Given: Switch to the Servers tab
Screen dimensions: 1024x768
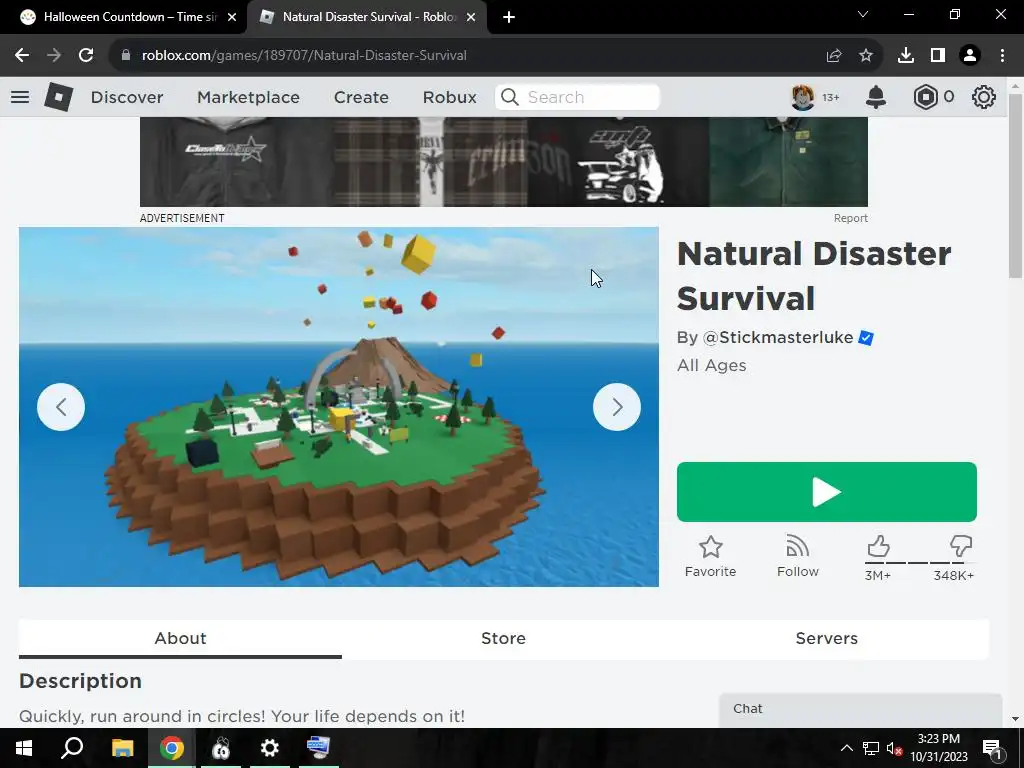Looking at the screenshot, I should [x=827, y=638].
